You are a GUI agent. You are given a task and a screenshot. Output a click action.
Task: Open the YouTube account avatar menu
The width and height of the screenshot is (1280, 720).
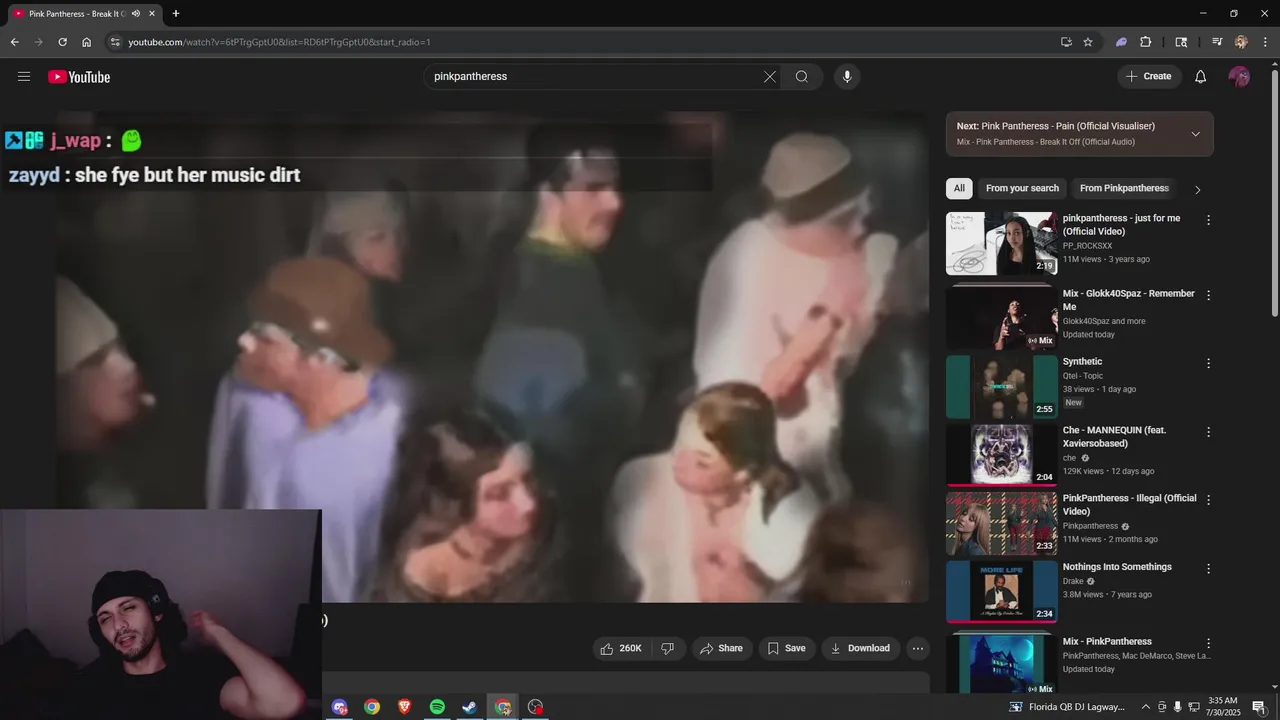coord(1239,77)
